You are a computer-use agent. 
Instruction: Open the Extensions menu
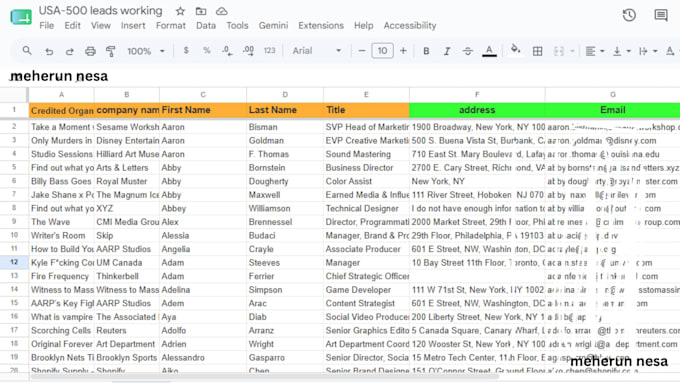[x=321, y=26]
